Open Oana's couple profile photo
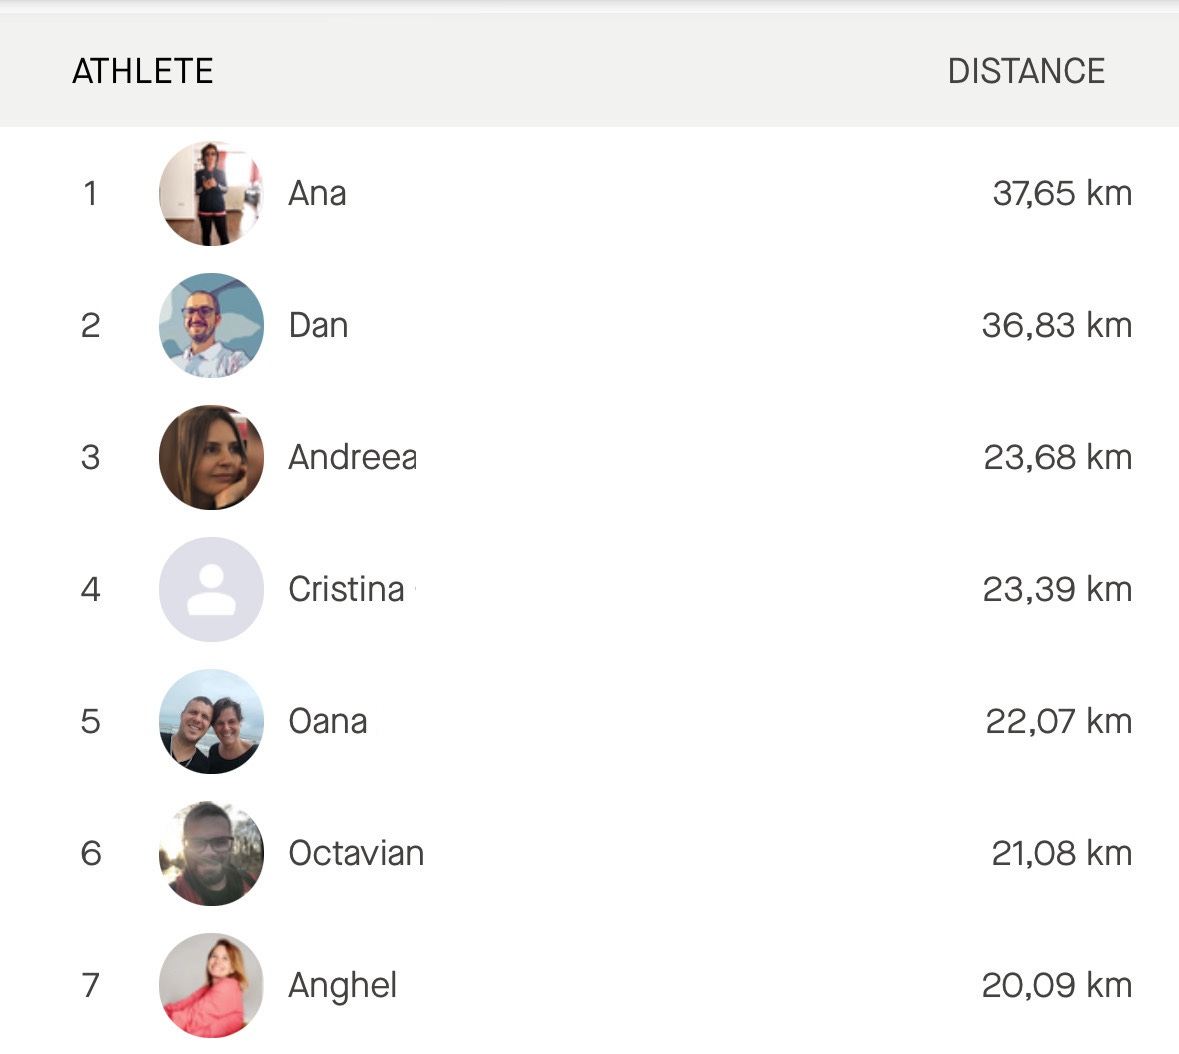 (211, 721)
